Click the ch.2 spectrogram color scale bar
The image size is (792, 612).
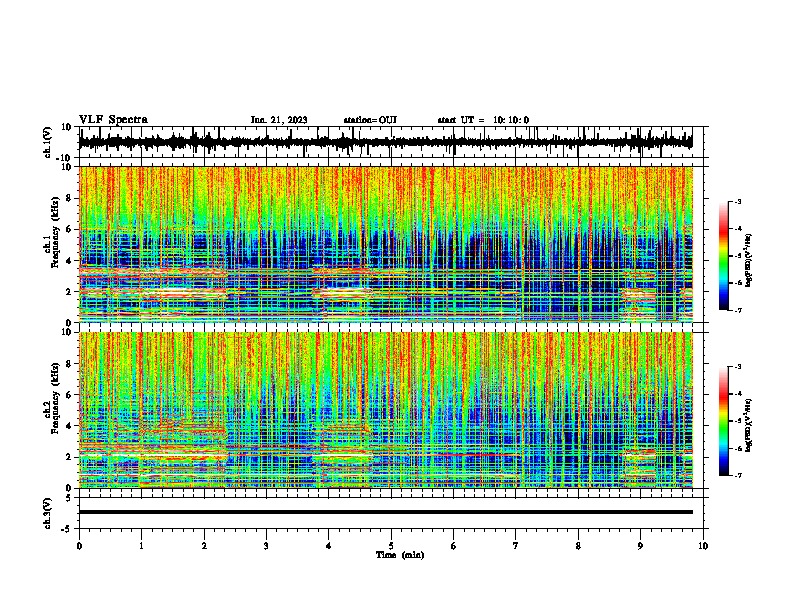723,421
